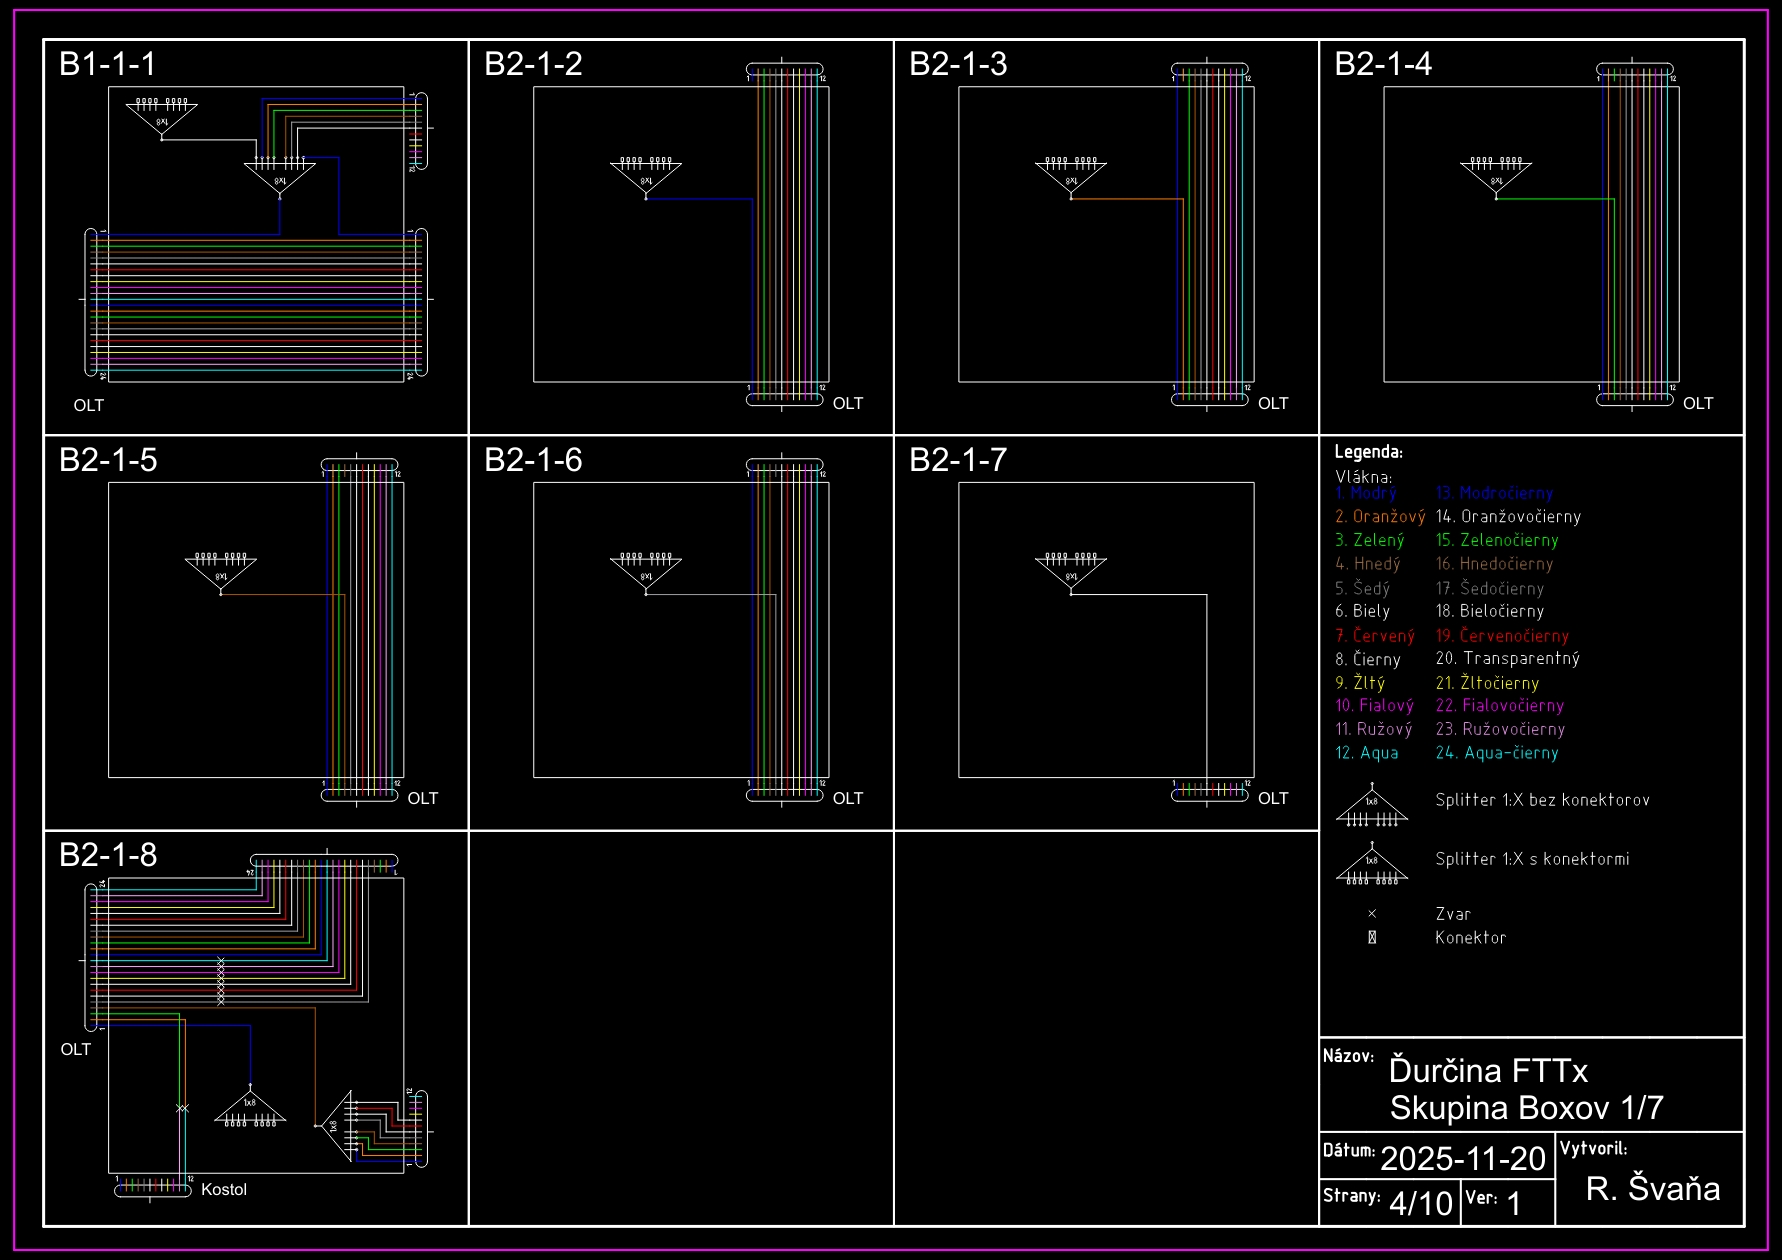Click the B2-1-3 box title
This screenshot has height=1260, width=1782.
point(958,64)
